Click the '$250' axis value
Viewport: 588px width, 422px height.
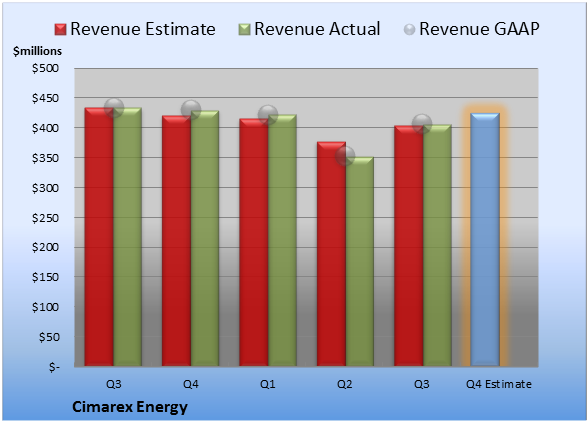pos(45,218)
